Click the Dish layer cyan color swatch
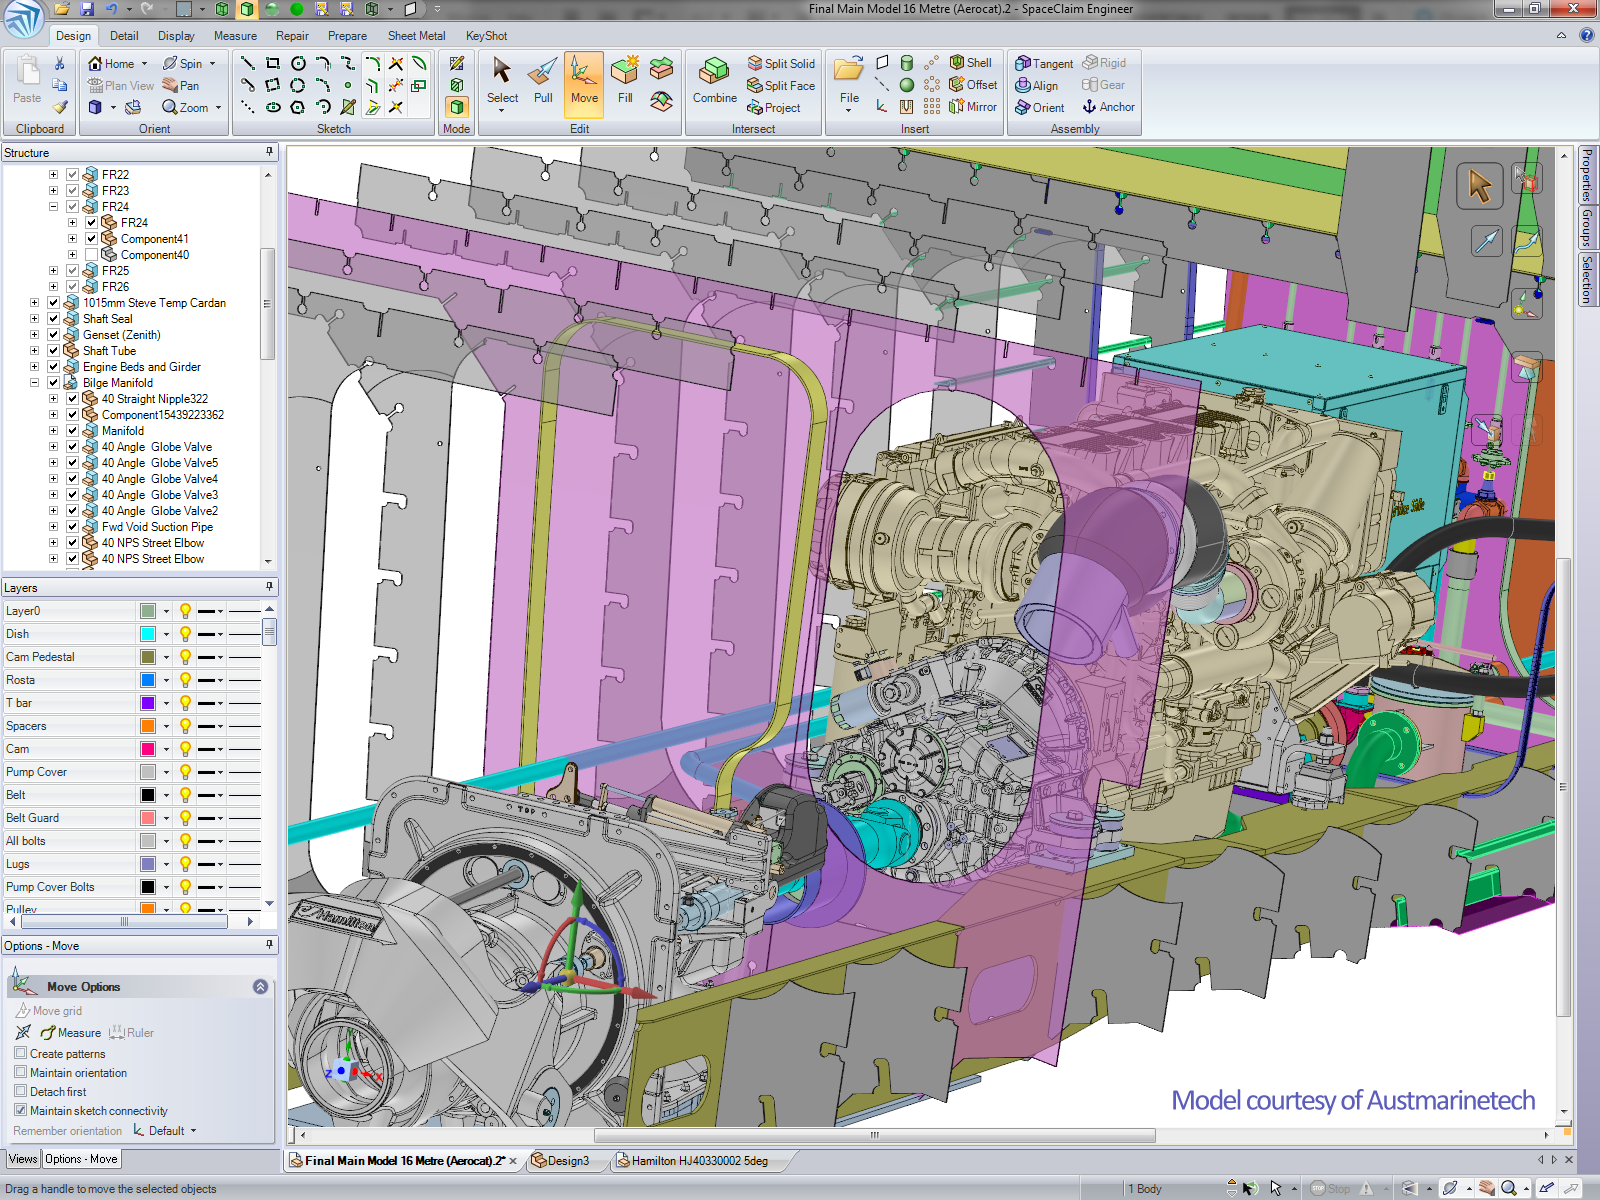This screenshot has height=1200, width=1600. (148, 634)
